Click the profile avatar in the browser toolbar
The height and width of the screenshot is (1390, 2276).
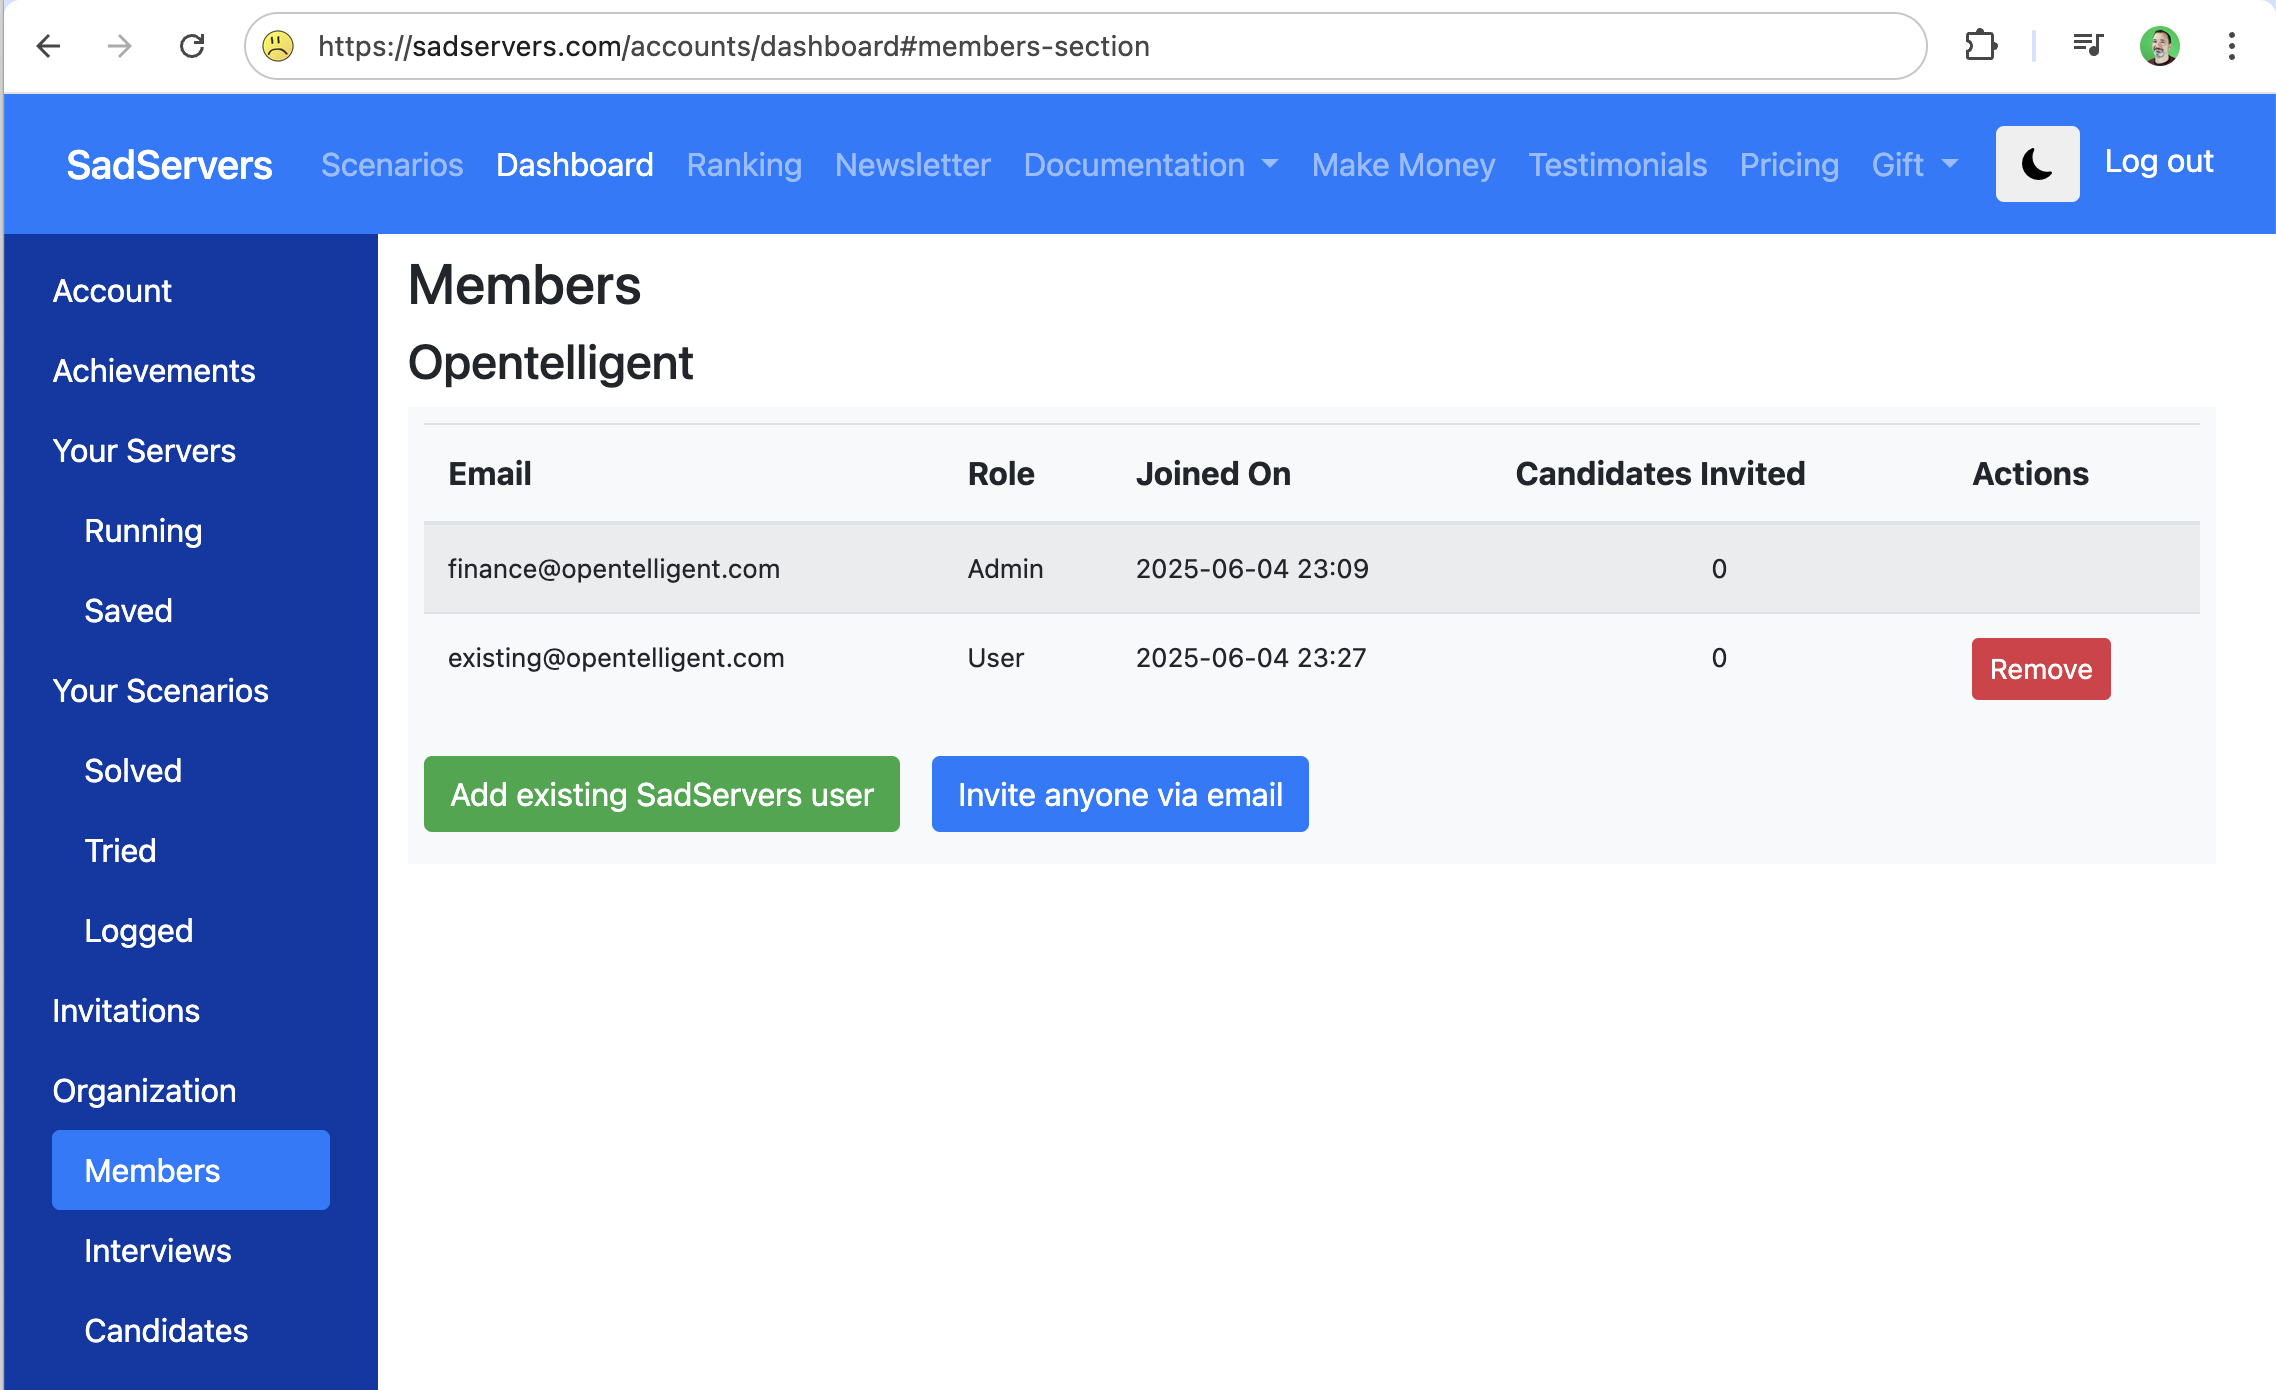tap(2162, 46)
